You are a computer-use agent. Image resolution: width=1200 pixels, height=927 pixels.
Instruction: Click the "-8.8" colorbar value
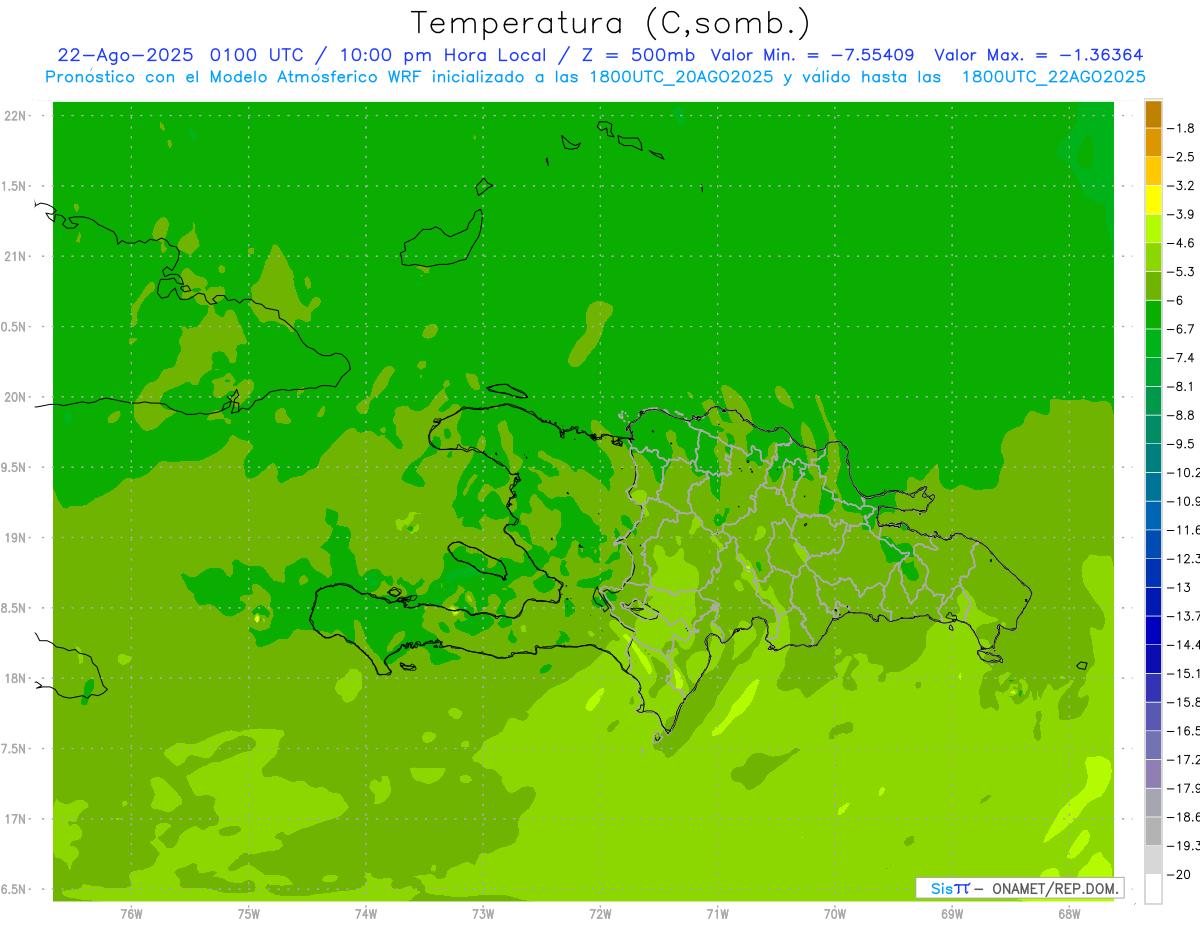pos(1183,415)
